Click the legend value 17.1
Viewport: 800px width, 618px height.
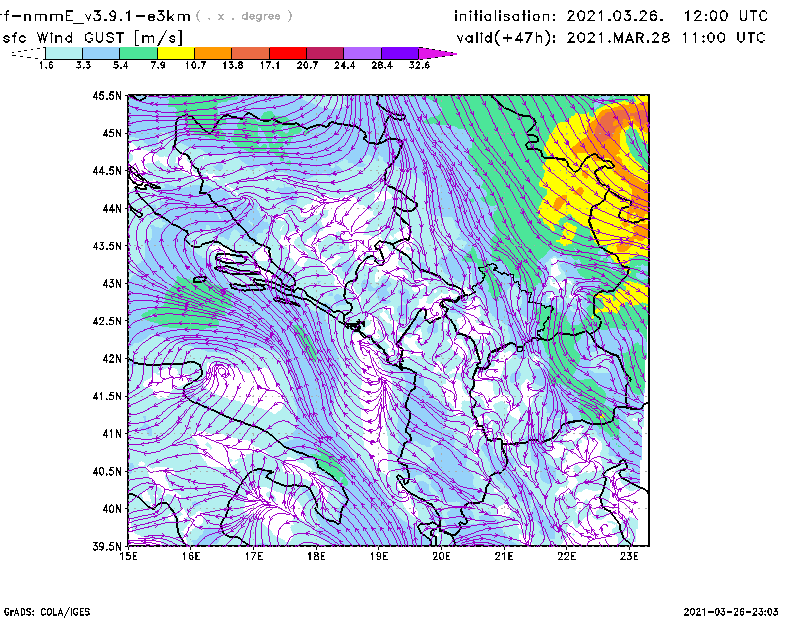pyautogui.click(x=270, y=65)
